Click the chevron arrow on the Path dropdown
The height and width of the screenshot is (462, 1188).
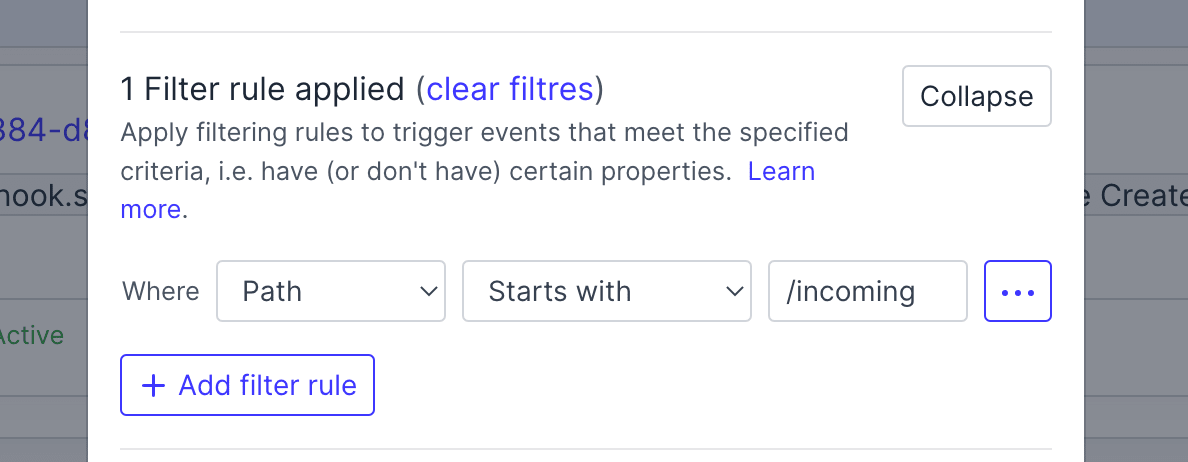(429, 291)
